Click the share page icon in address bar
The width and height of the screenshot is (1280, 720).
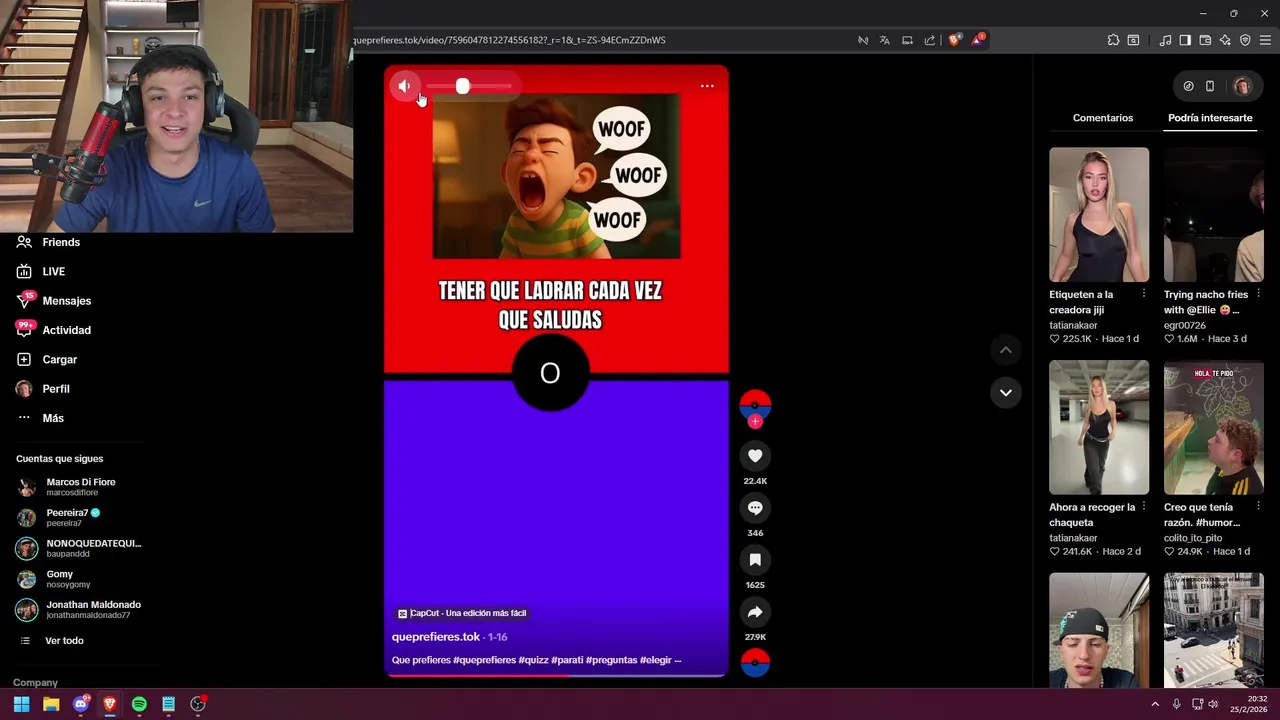click(930, 40)
